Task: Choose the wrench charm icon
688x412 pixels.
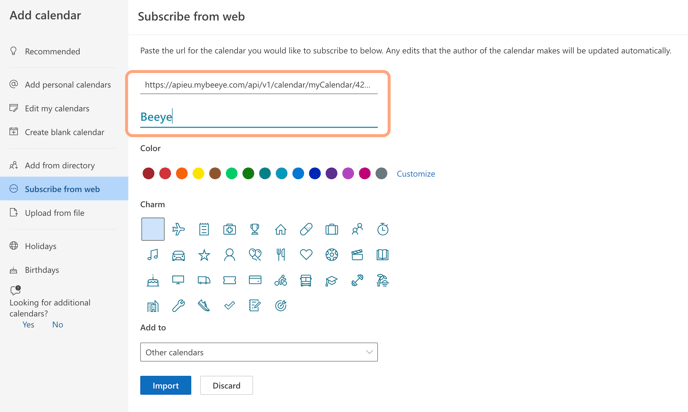Action: point(178,306)
